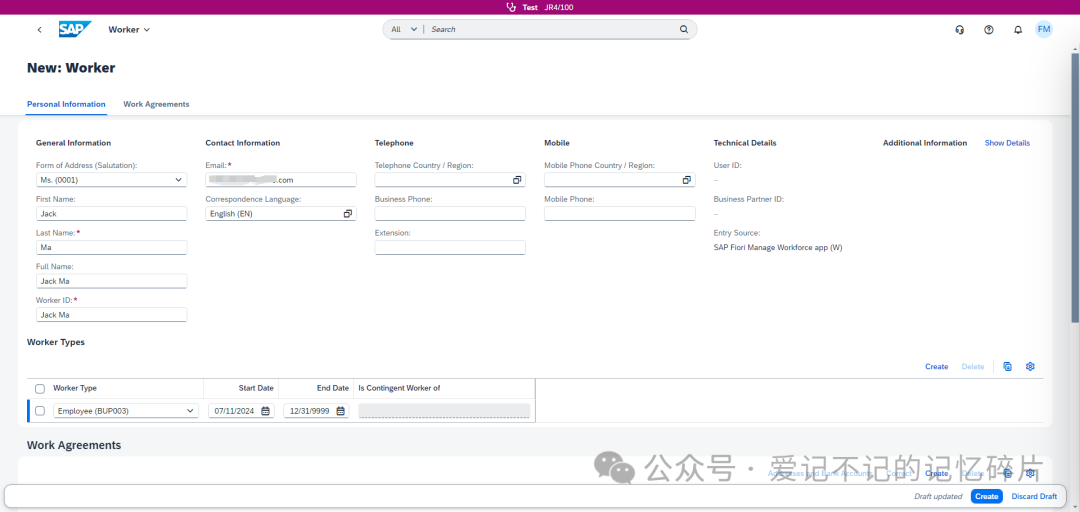This screenshot has width=1080, height=512.
Task: Go back using the back arrow
Action: 39,30
